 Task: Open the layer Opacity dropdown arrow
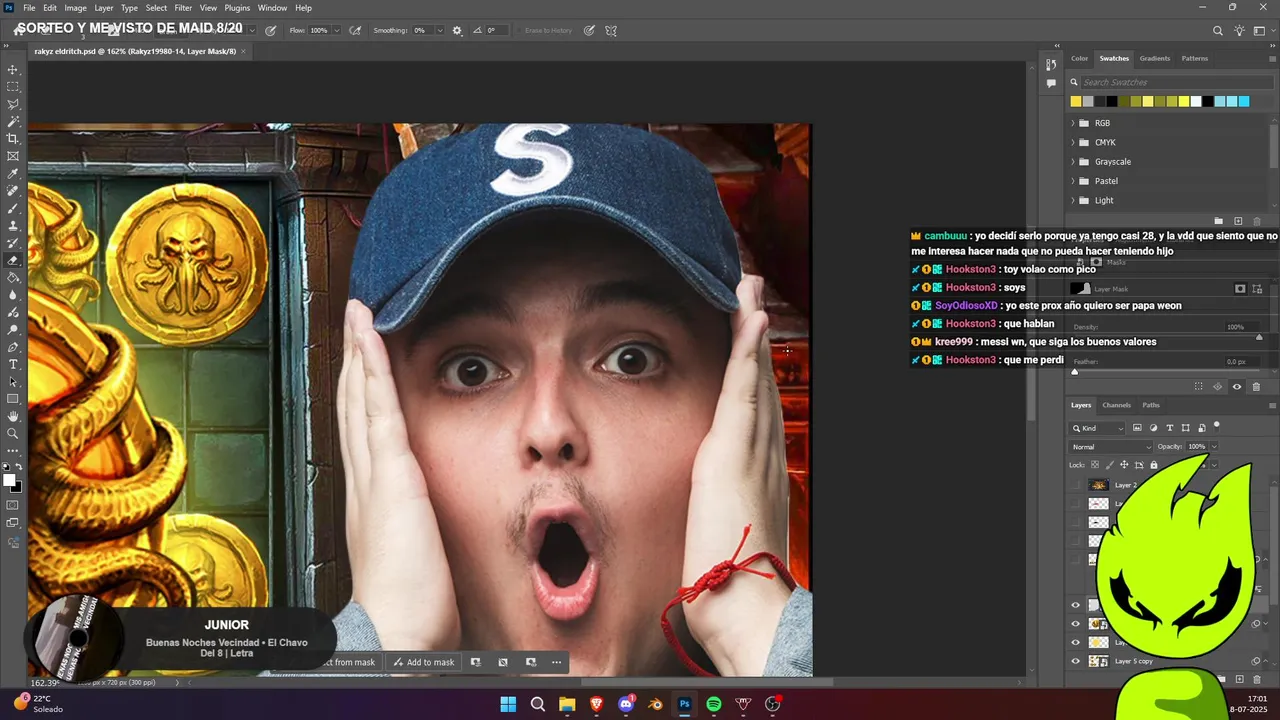point(1214,447)
